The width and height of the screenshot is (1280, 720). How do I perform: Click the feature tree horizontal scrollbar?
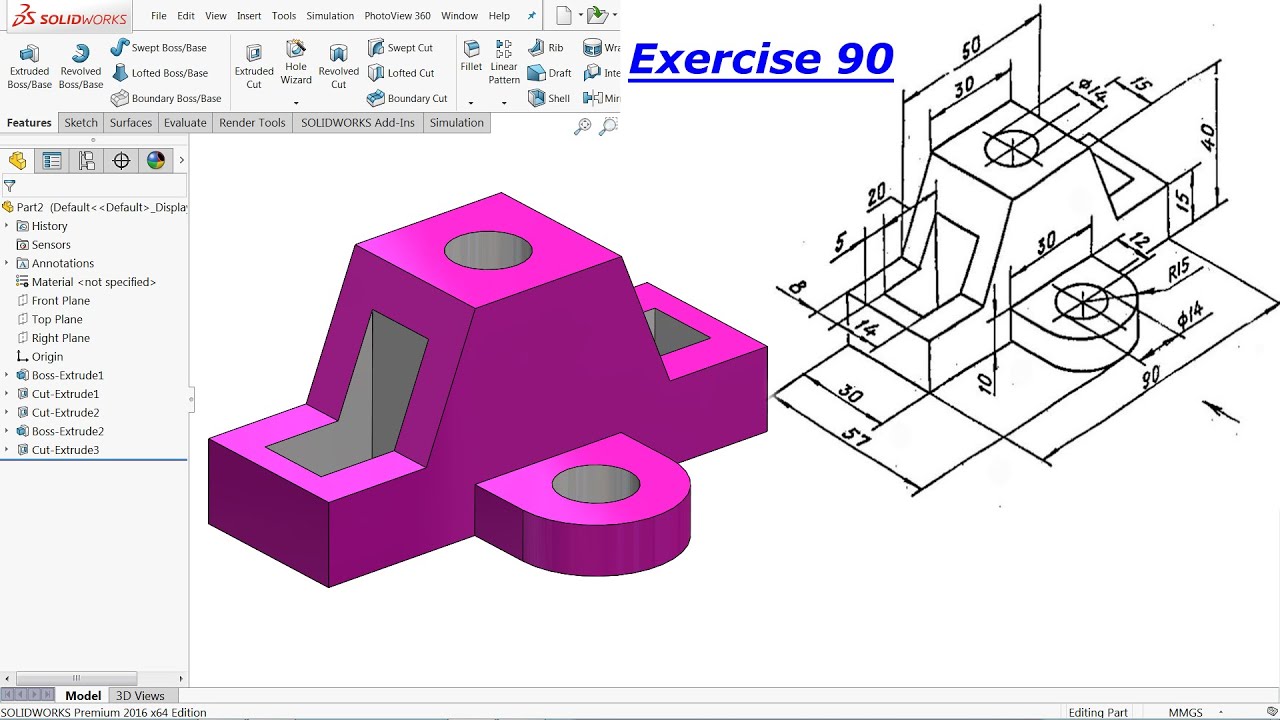(x=76, y=678)
